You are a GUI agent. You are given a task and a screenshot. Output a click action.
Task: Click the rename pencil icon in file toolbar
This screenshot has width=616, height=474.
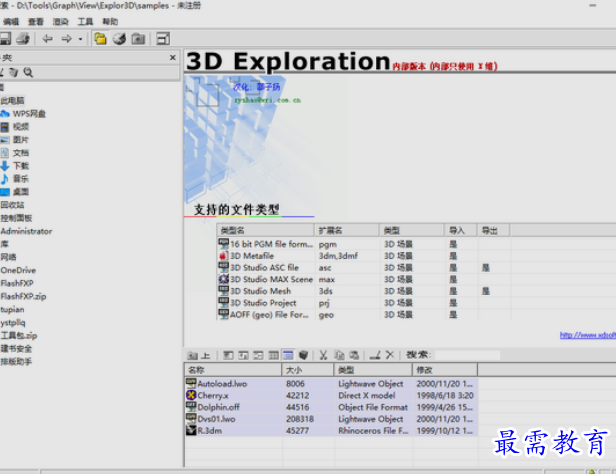(x=375, y=355)
